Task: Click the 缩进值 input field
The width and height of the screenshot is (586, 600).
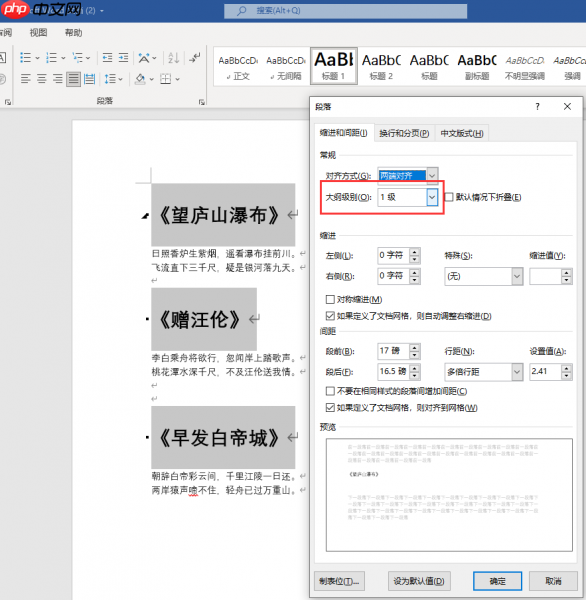Action: click(x=545, y=276)
